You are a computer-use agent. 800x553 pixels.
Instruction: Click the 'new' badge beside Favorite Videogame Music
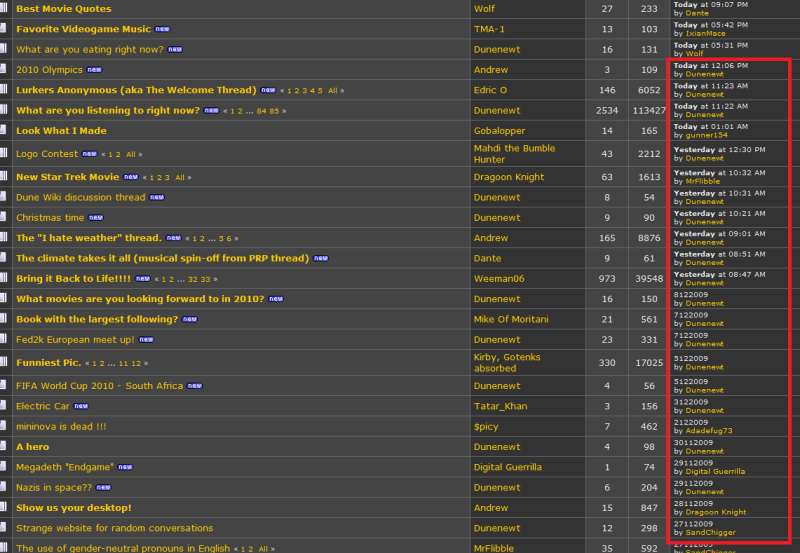point(163,29)
